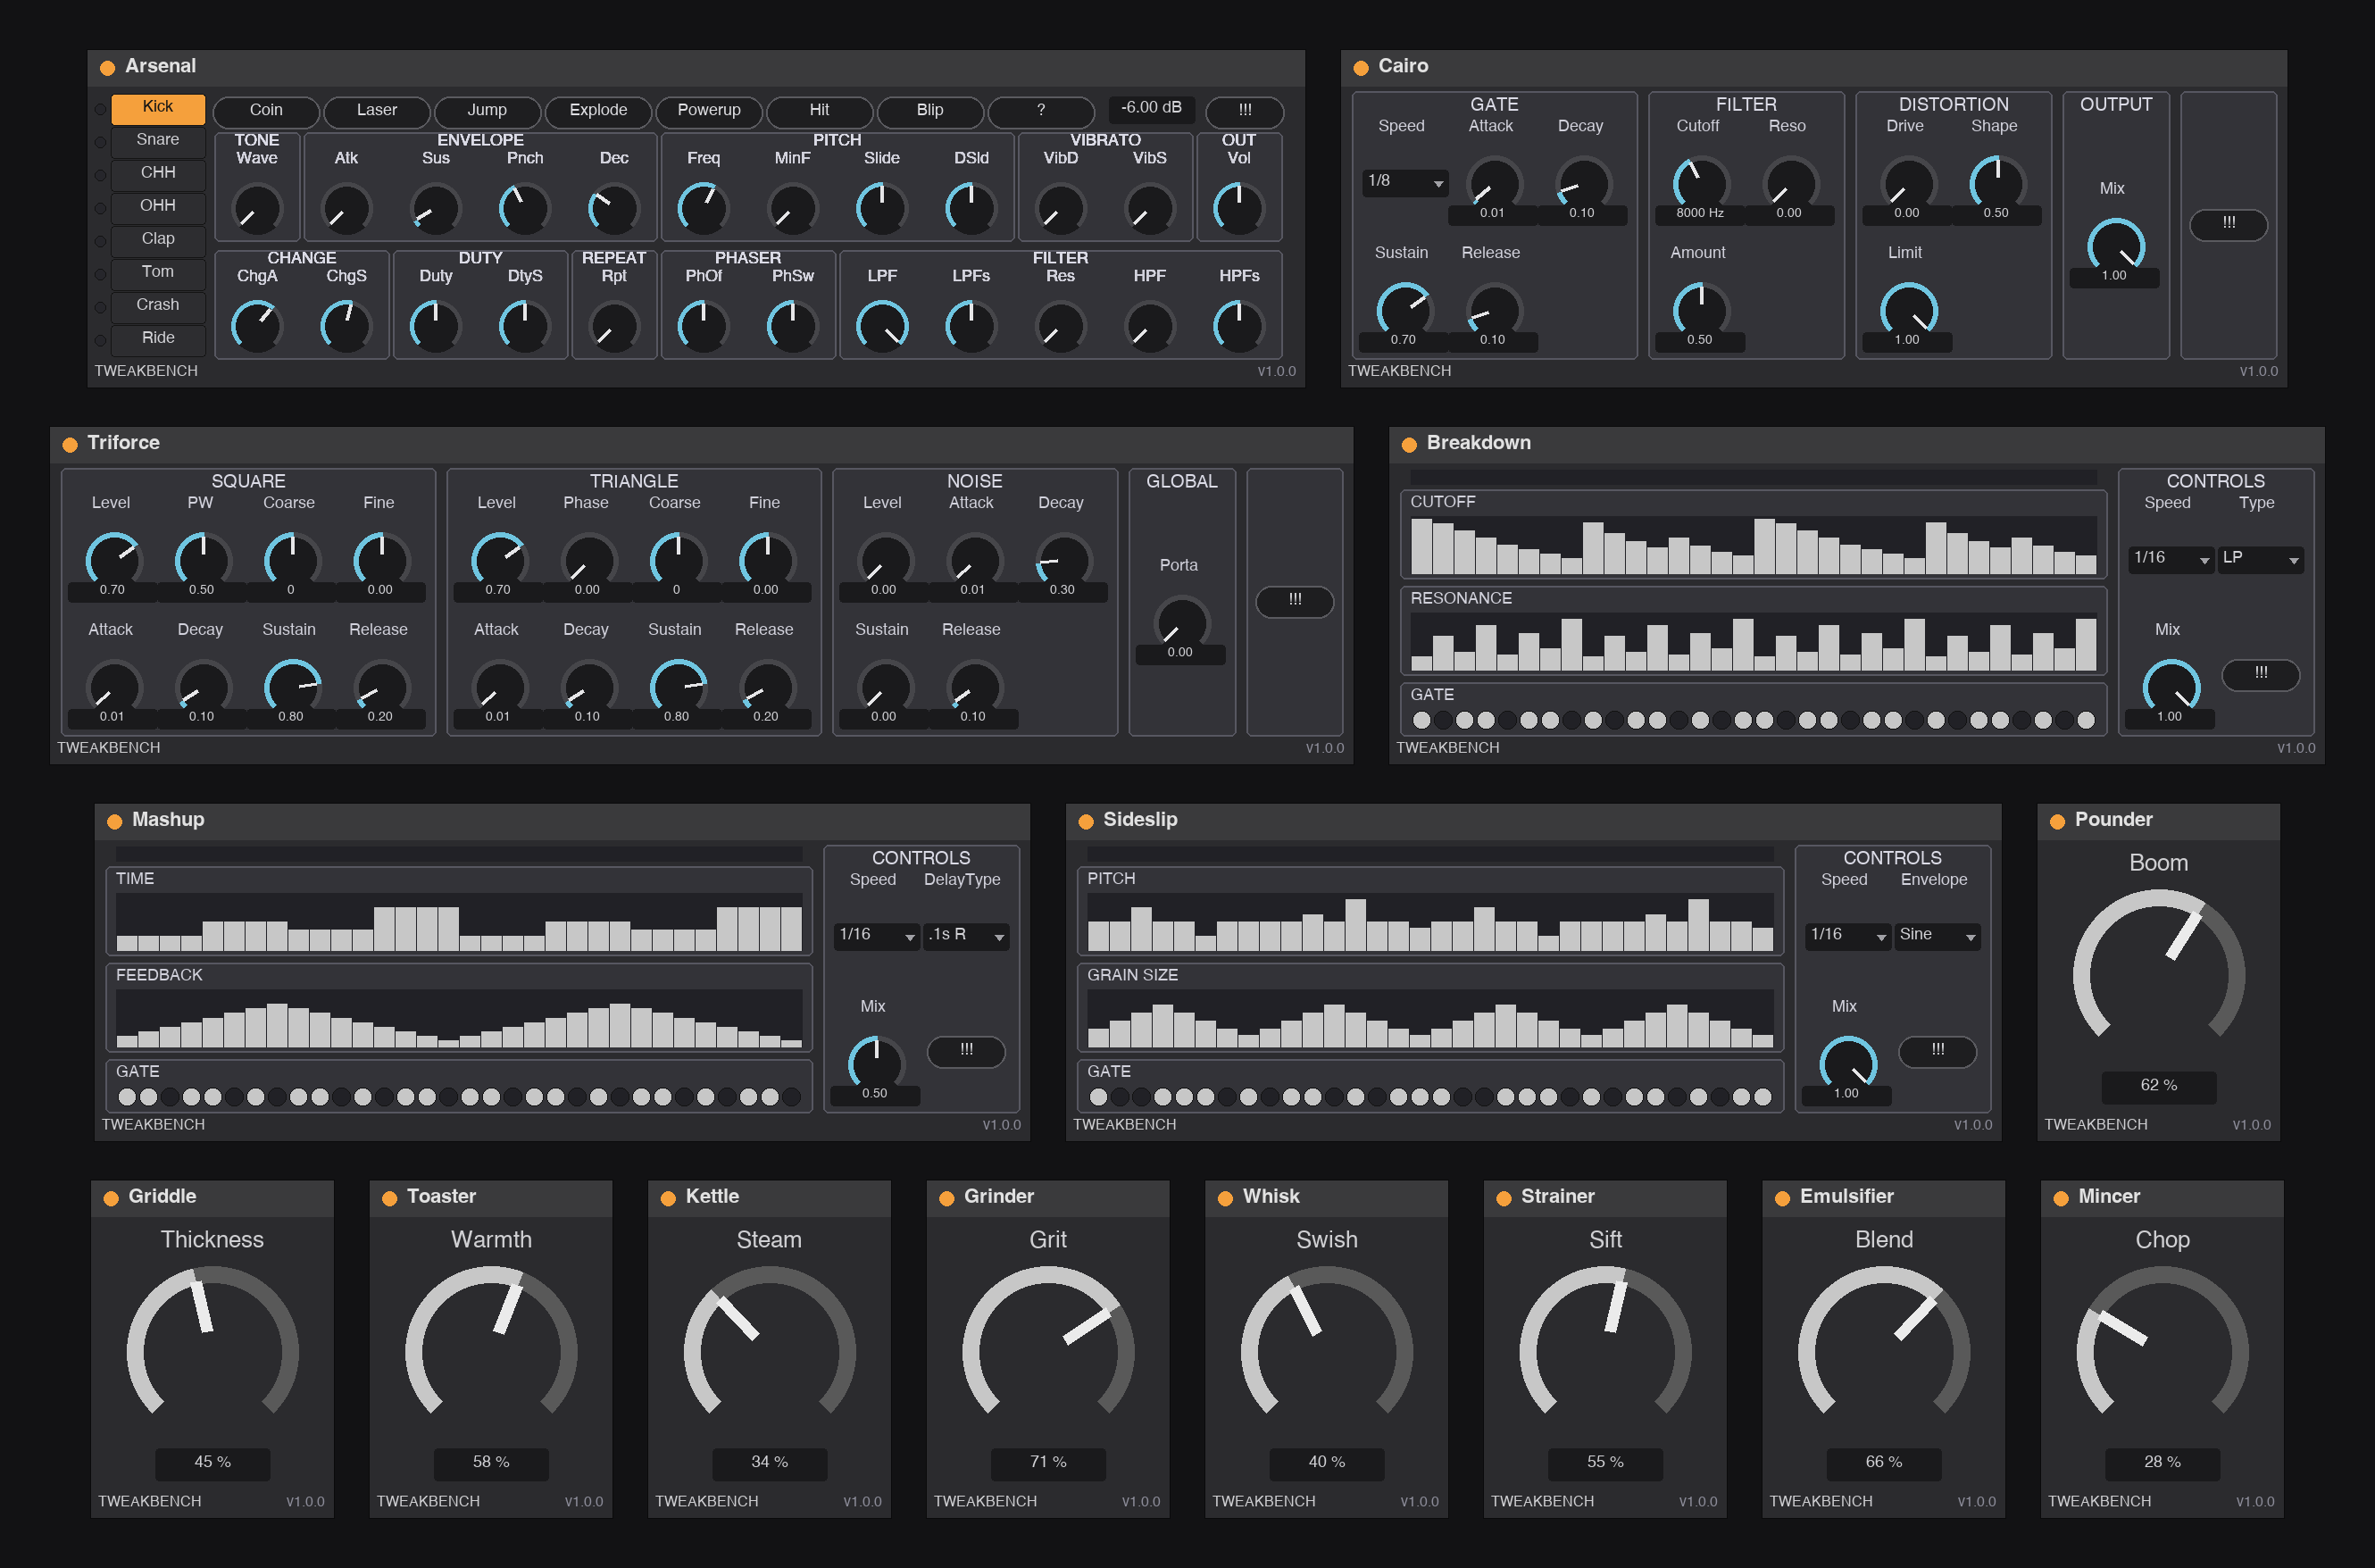This screenshot has height=1568, width=2375.
Task: Click the Blip preset button
Action: (x=930, y=111)
